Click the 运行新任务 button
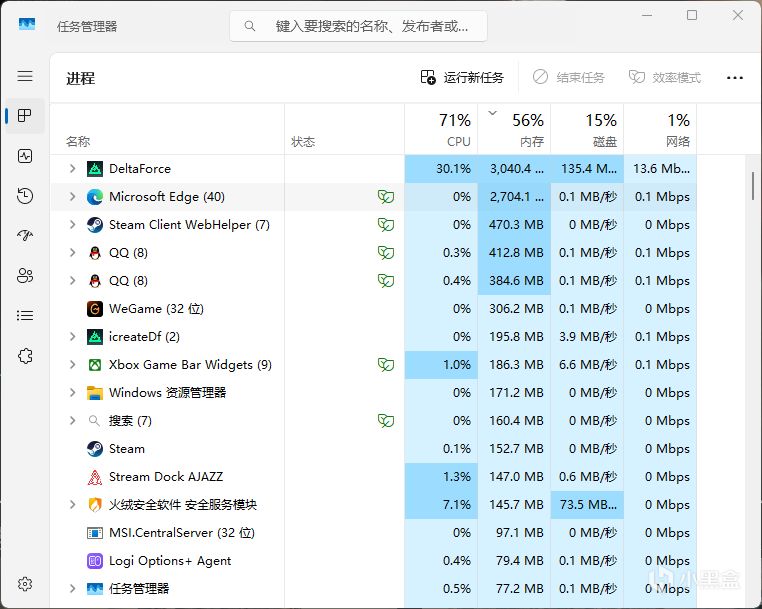762x609 pixels. click(x=462, y=77)
